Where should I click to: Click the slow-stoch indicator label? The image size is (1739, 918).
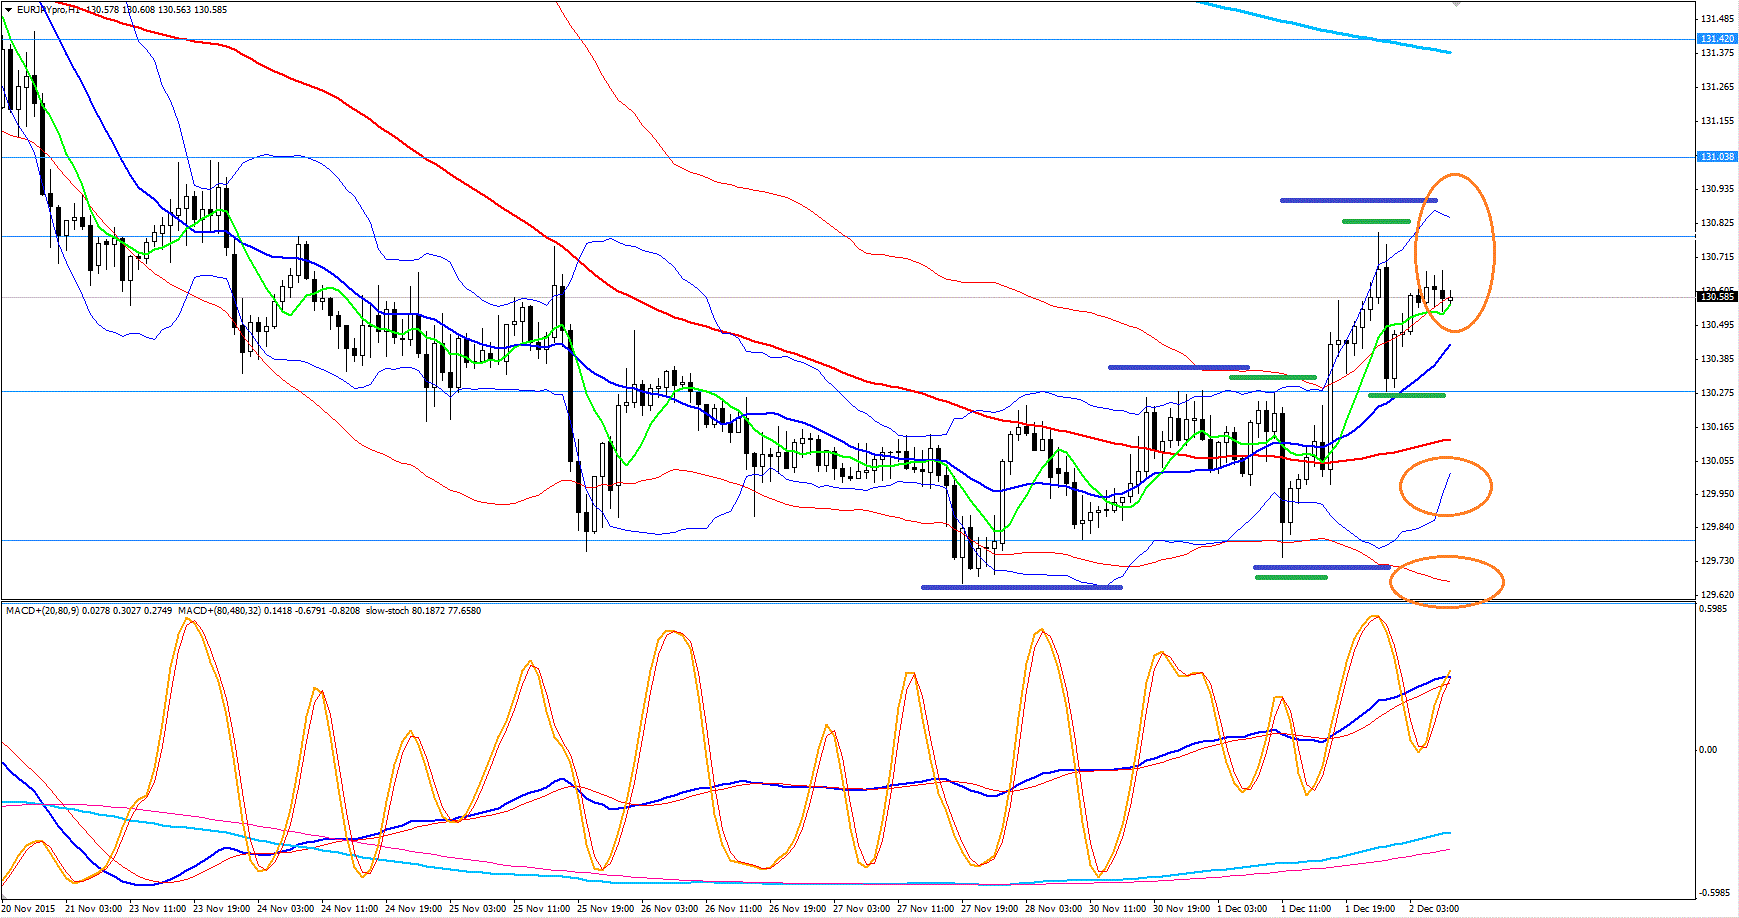pos(387,610)
